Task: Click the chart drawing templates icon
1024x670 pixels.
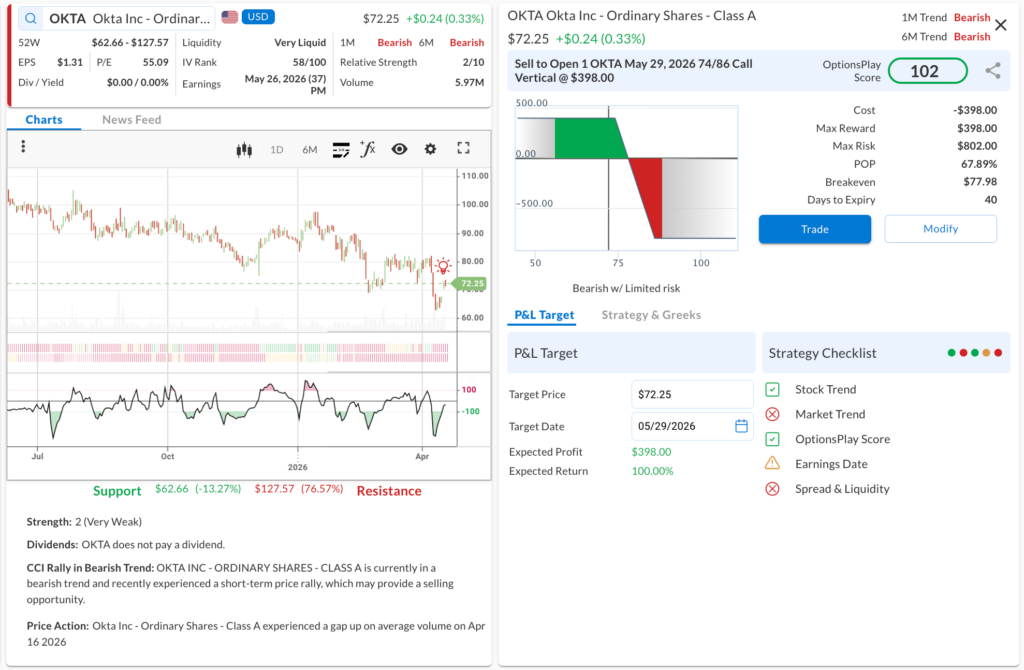Action: [341, 149]
